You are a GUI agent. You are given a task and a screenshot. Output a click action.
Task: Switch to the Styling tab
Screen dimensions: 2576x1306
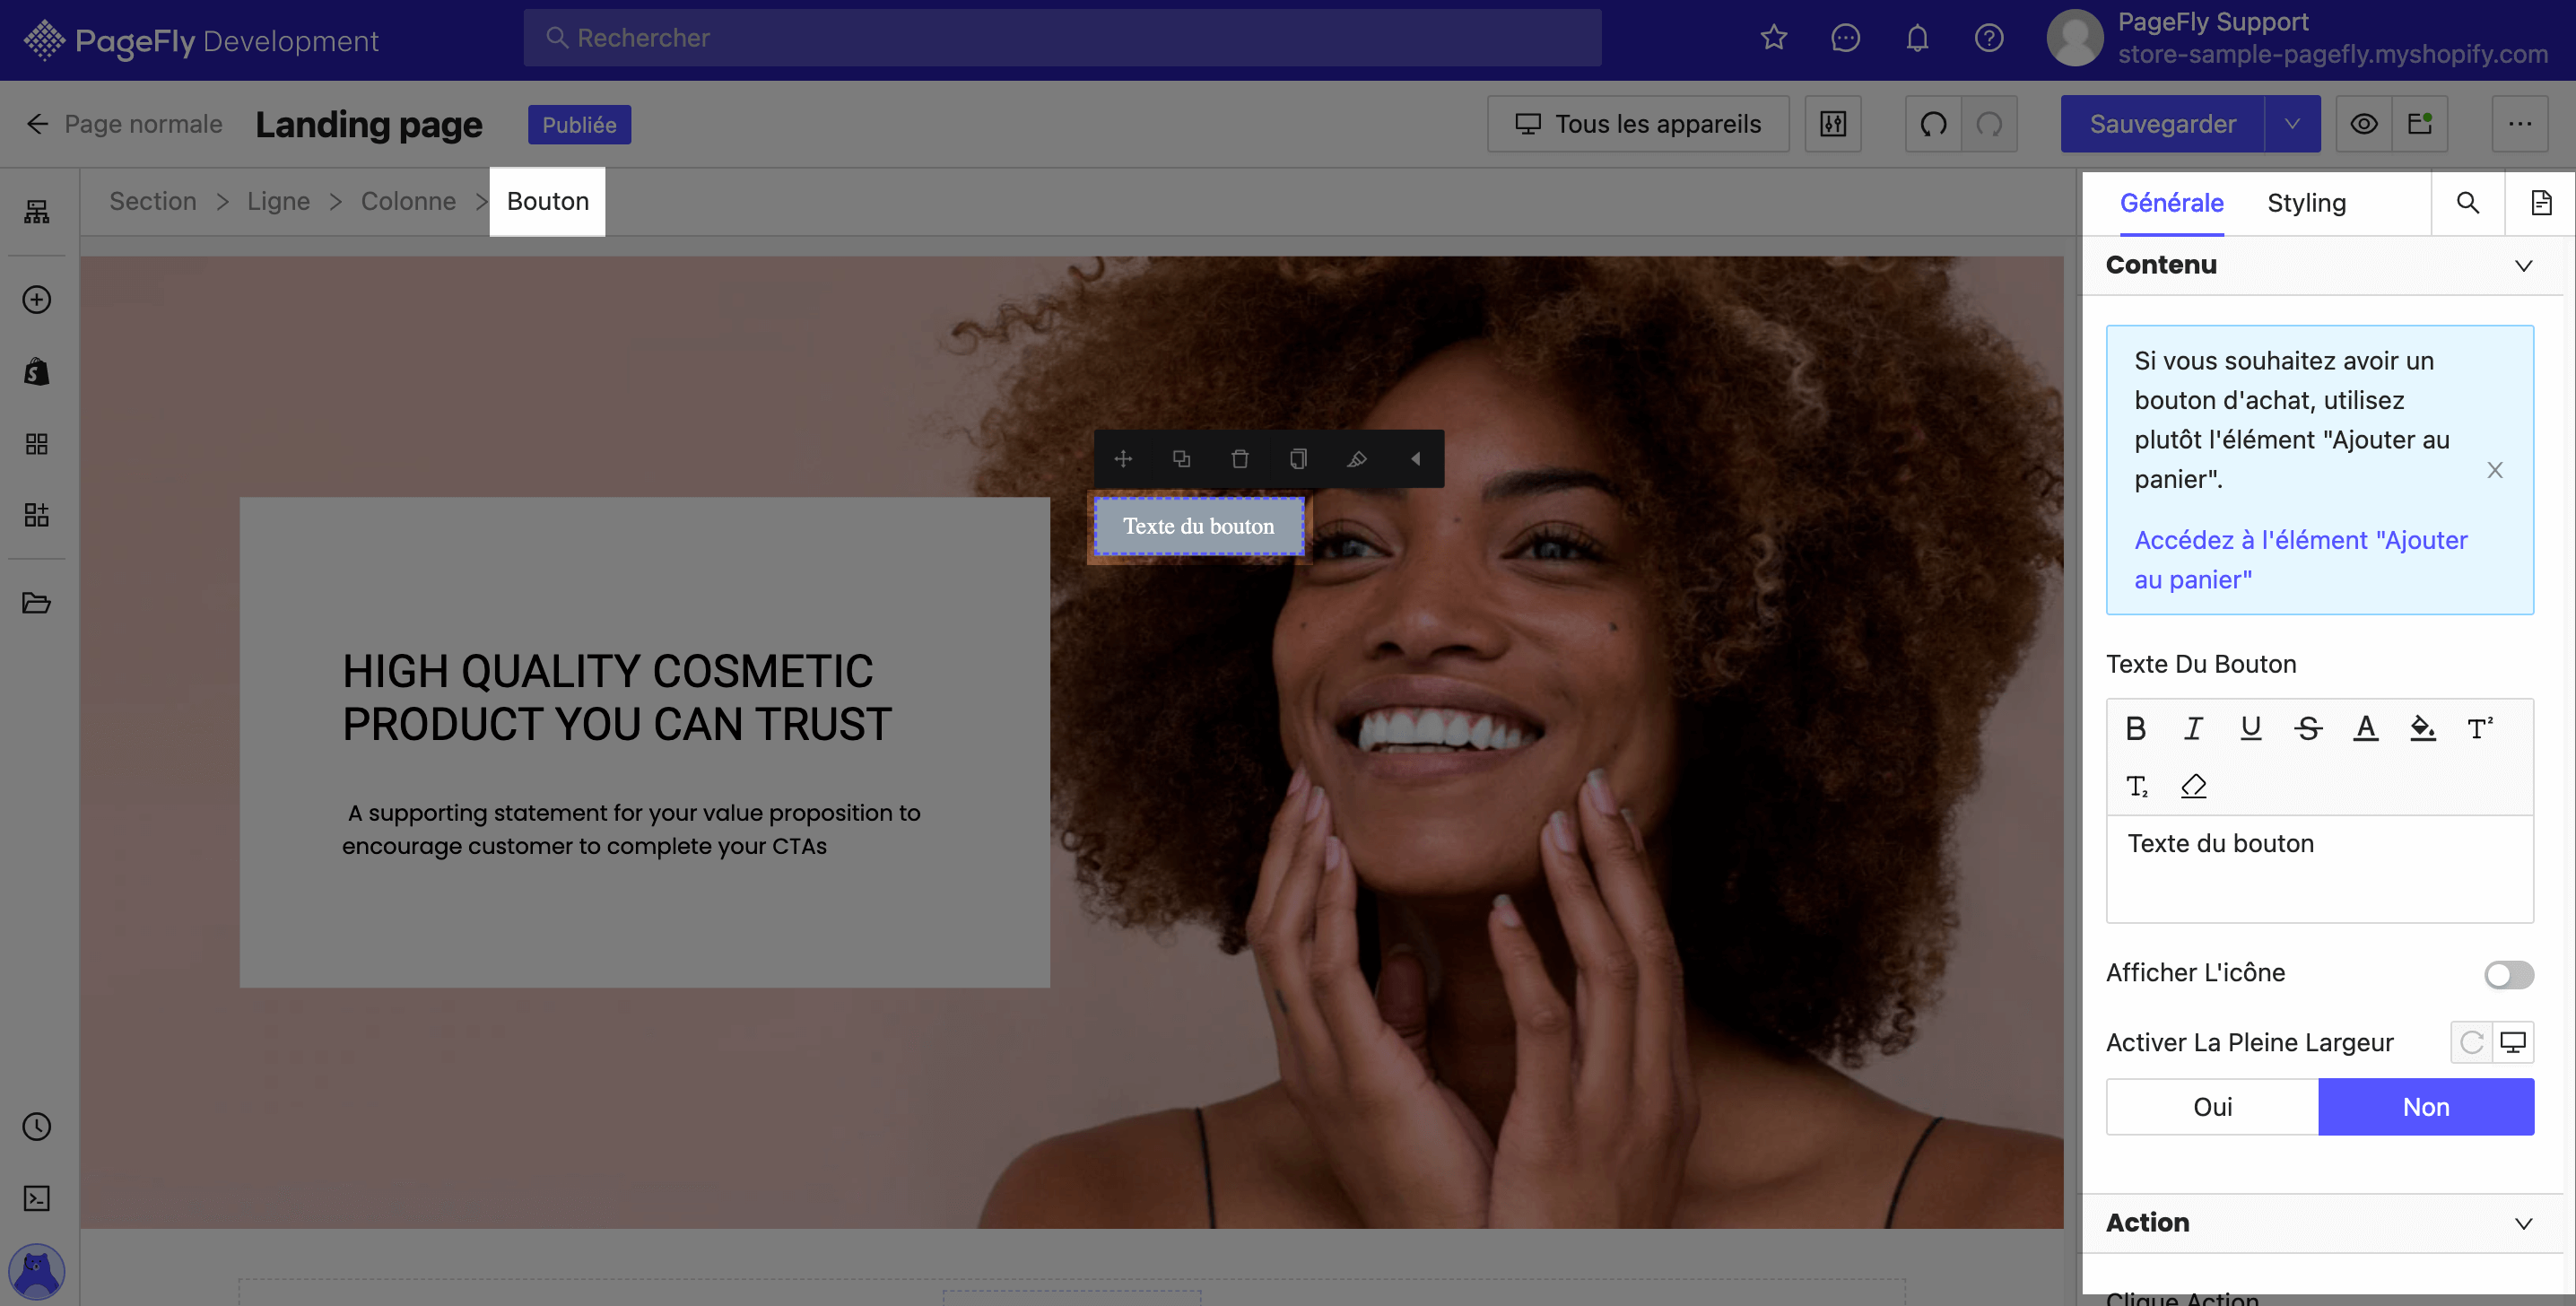(x=2306, y=203)
